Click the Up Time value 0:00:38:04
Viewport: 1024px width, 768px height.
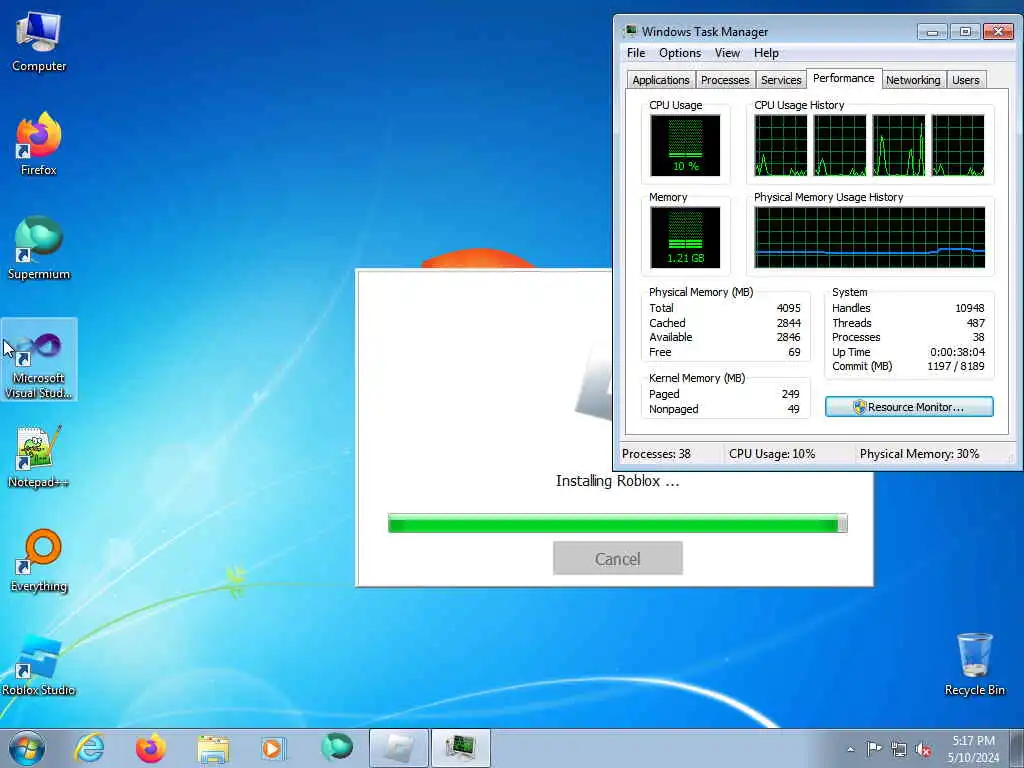pyautogui.click(x=957, y=352)
